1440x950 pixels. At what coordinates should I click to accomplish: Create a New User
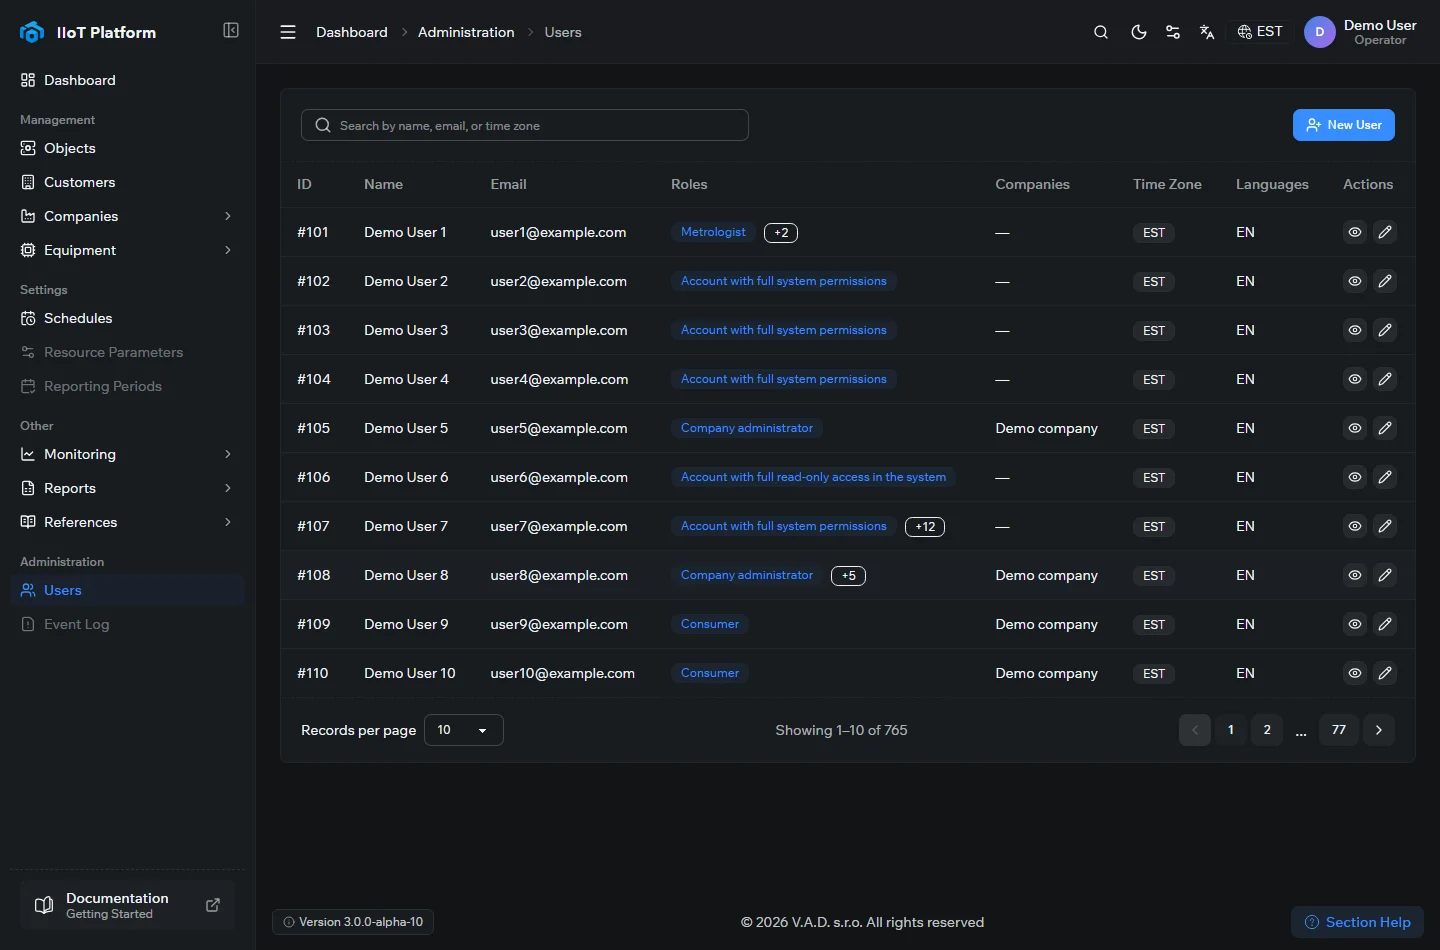[1344, 125]
